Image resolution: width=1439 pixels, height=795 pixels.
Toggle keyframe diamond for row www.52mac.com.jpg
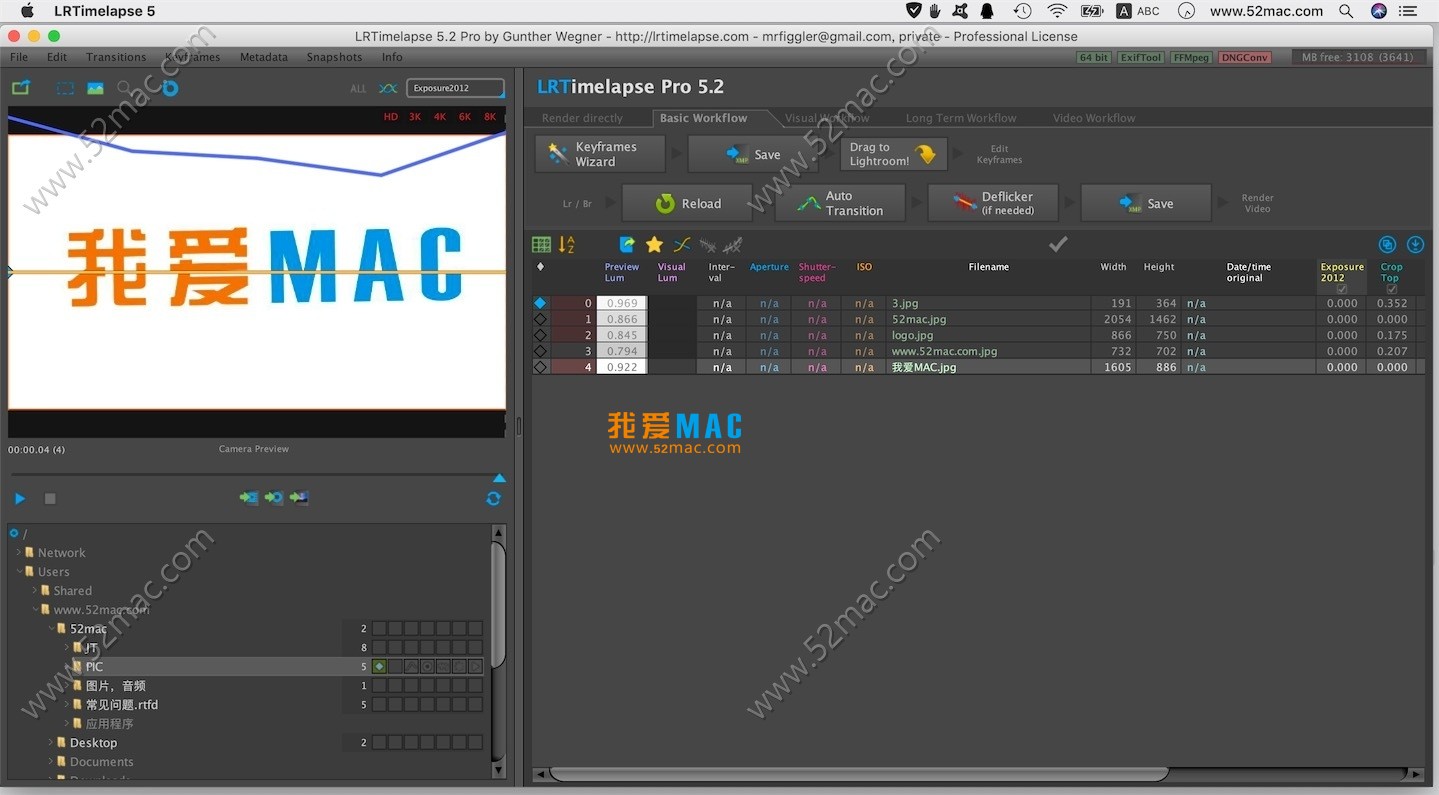tap(540, 351)
